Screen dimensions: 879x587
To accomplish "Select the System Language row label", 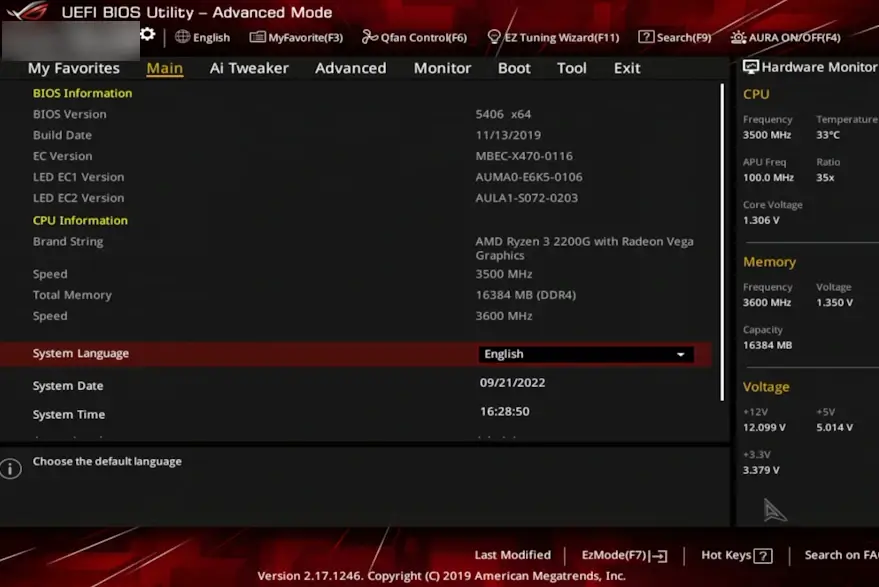I will click(x=81, y=353).
